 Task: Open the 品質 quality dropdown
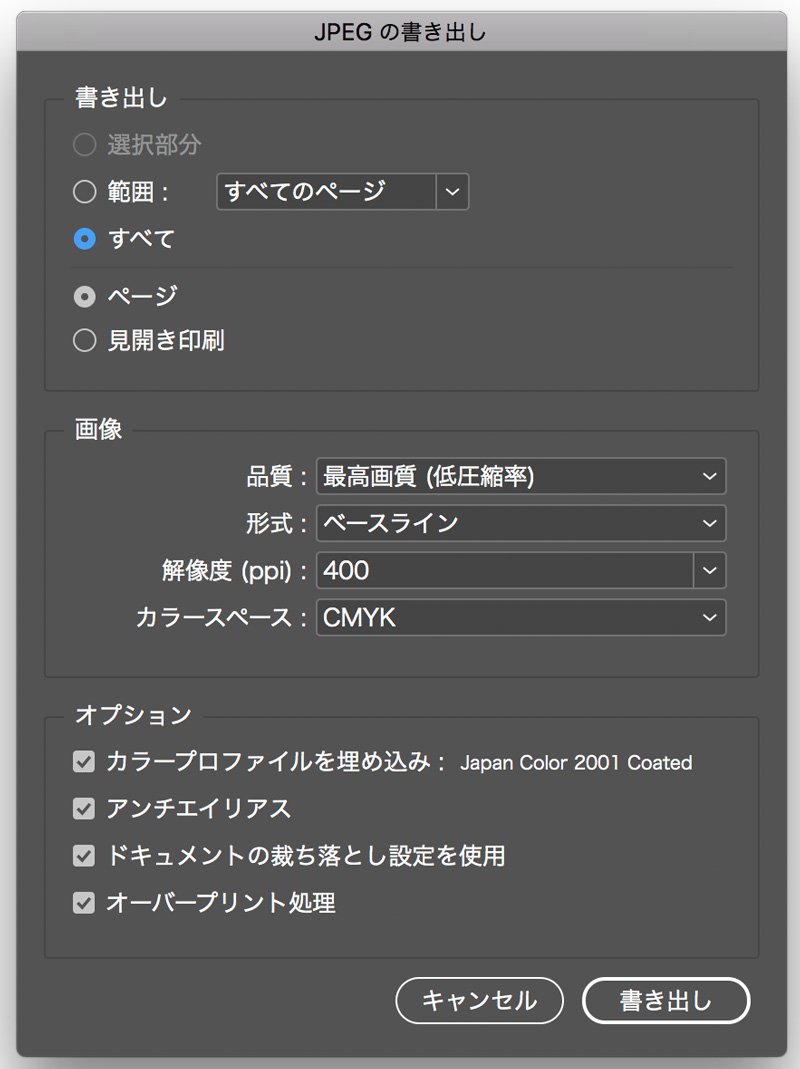520,477
